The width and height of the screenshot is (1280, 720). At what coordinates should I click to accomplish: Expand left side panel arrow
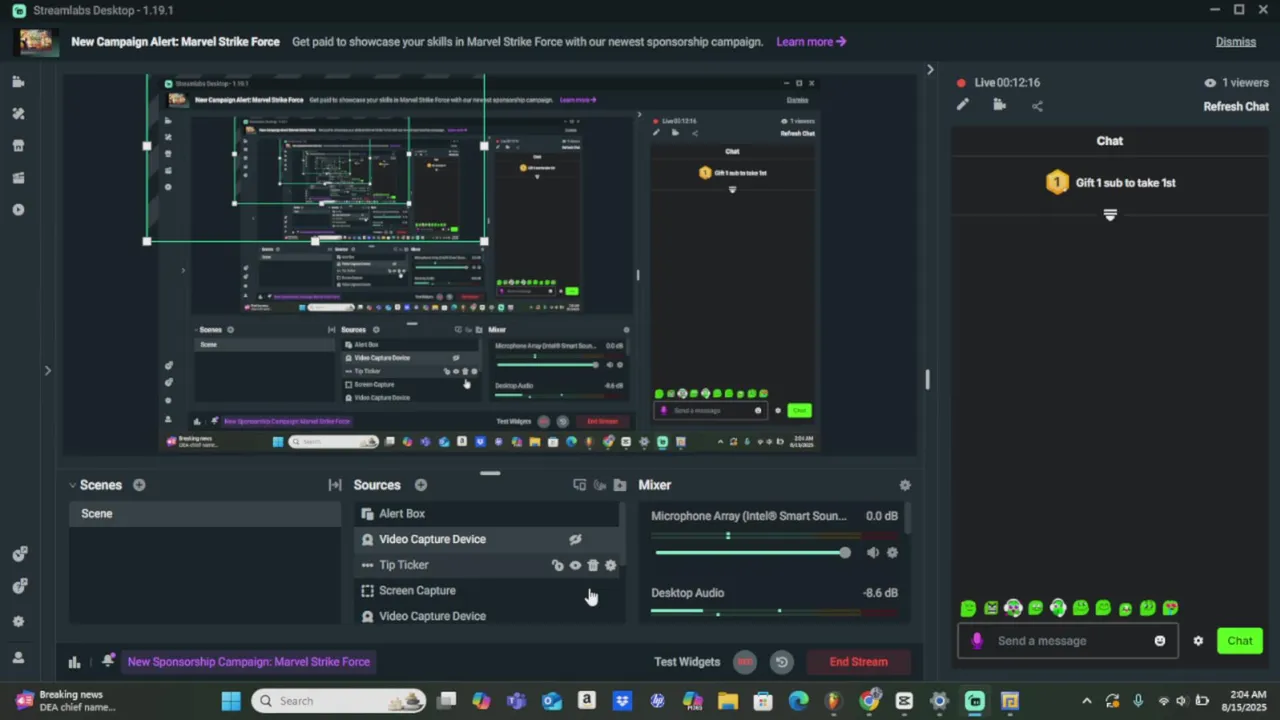tap(47, 370)
